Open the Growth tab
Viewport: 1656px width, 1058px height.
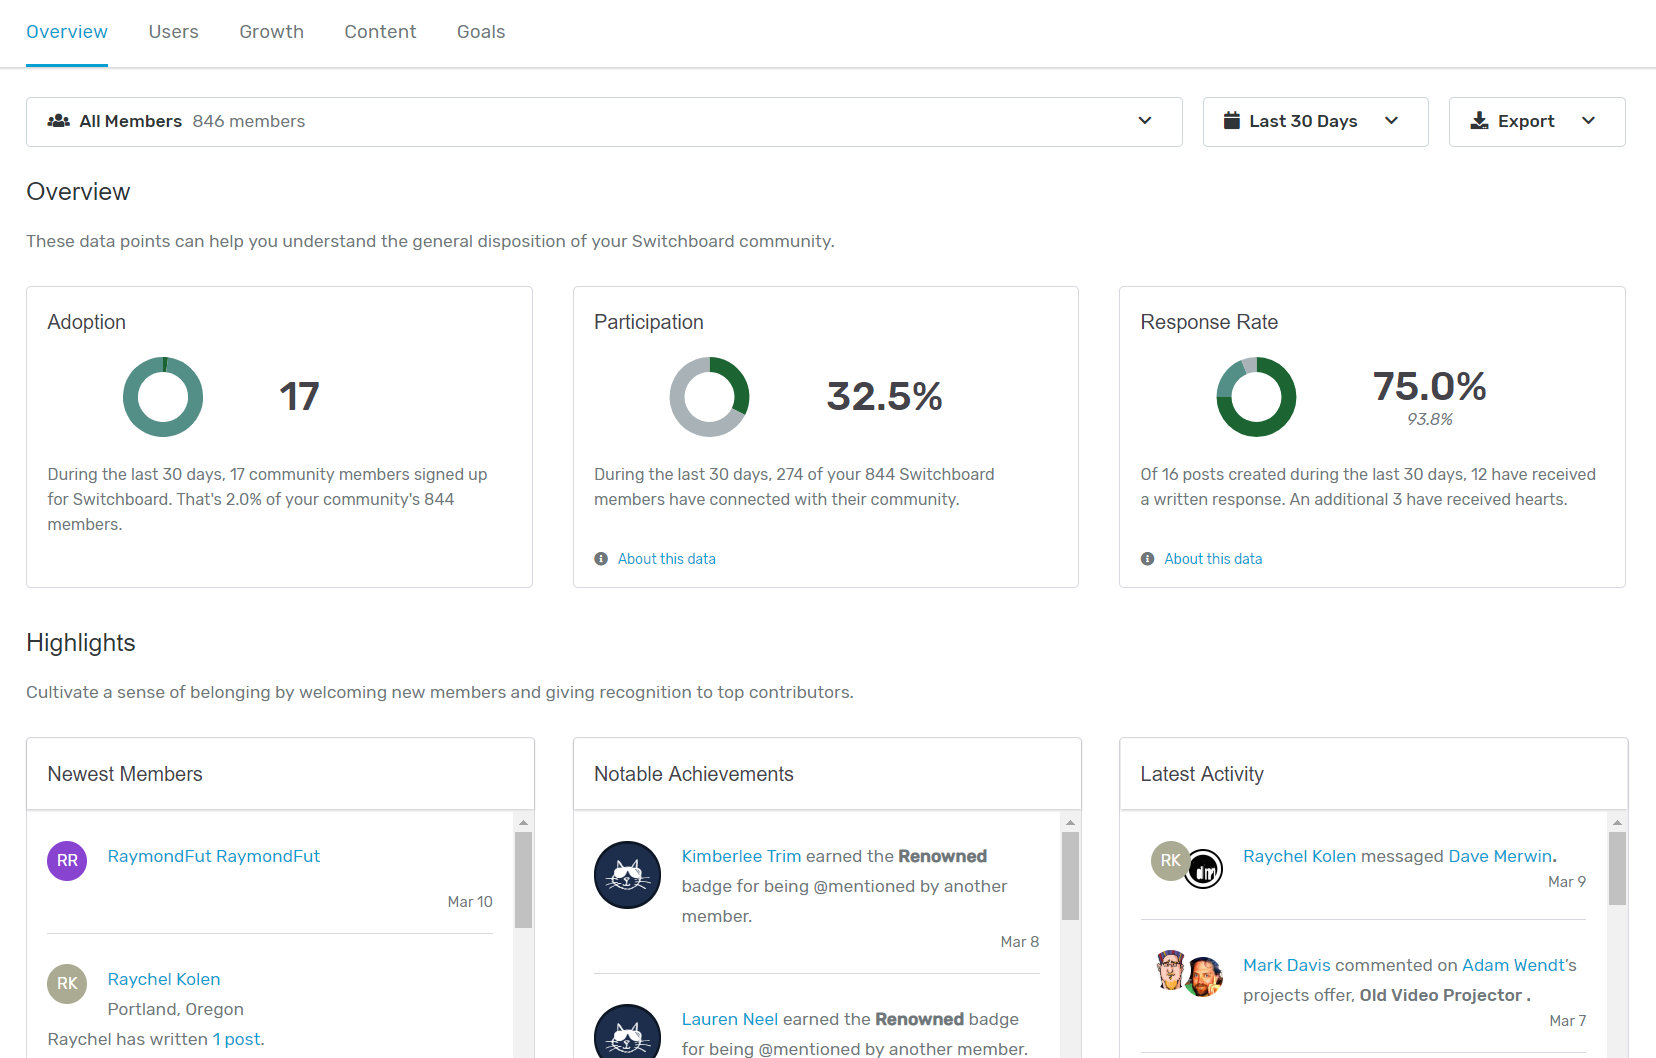coord(271,32)
